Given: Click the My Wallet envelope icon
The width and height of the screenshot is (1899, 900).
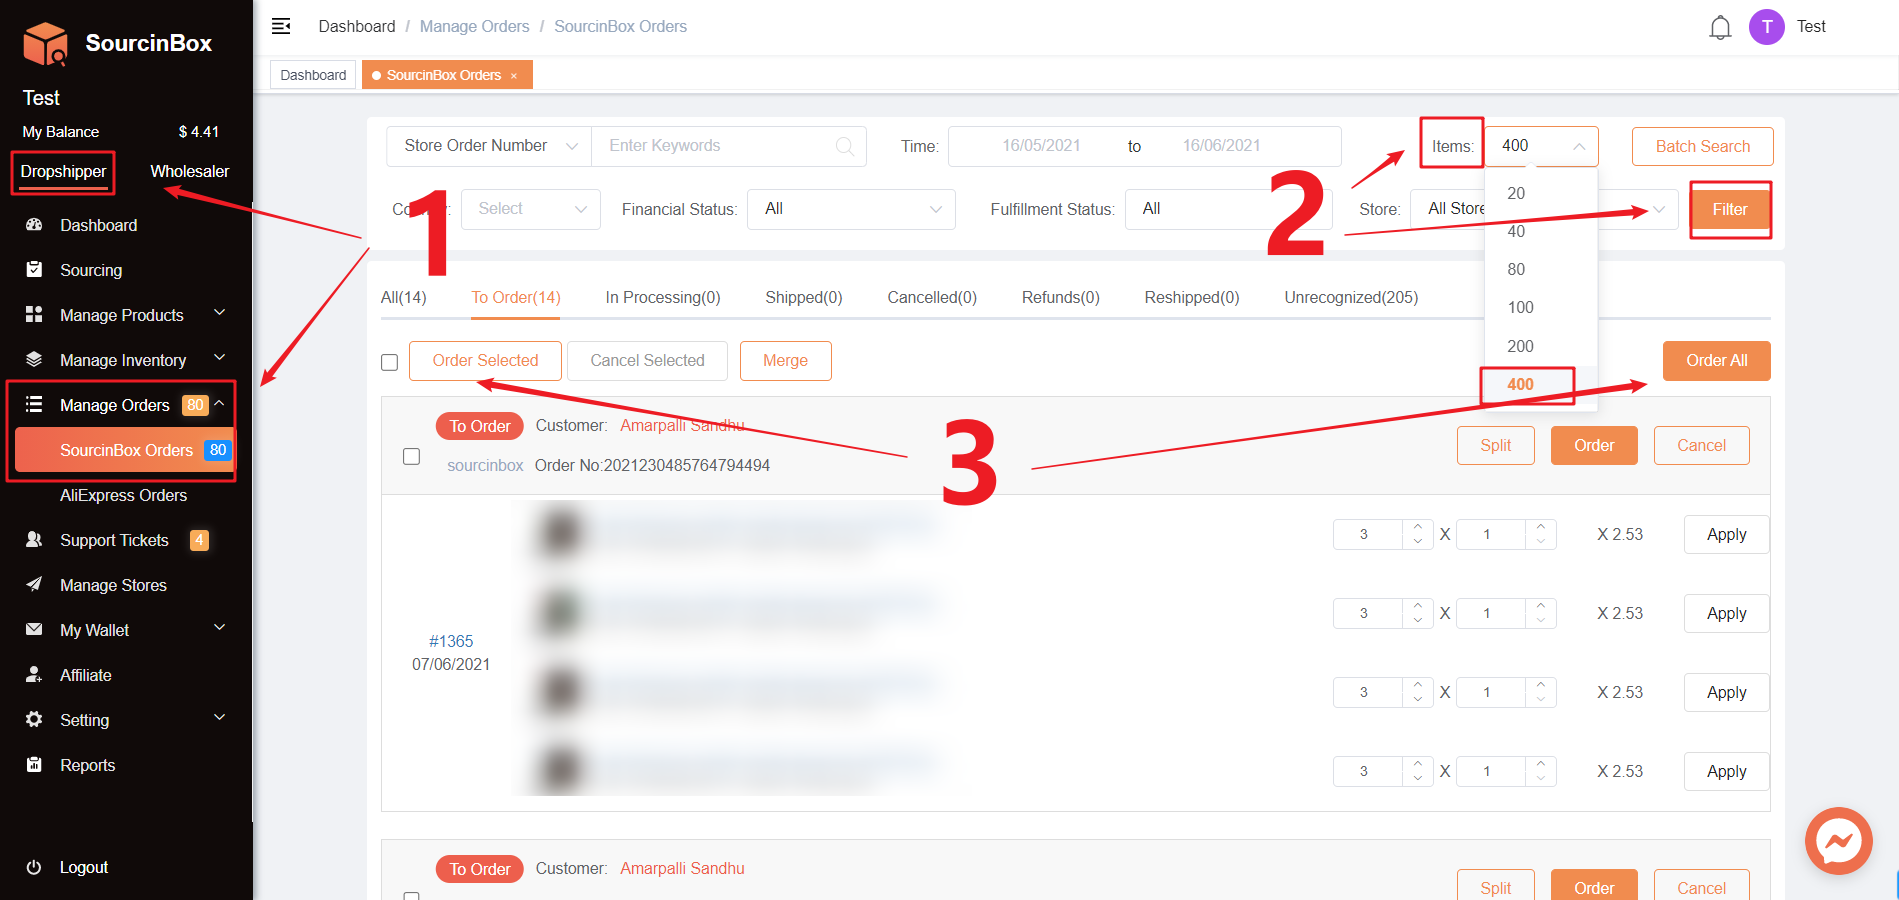Looking at the screenshot, I should [34, 630].
